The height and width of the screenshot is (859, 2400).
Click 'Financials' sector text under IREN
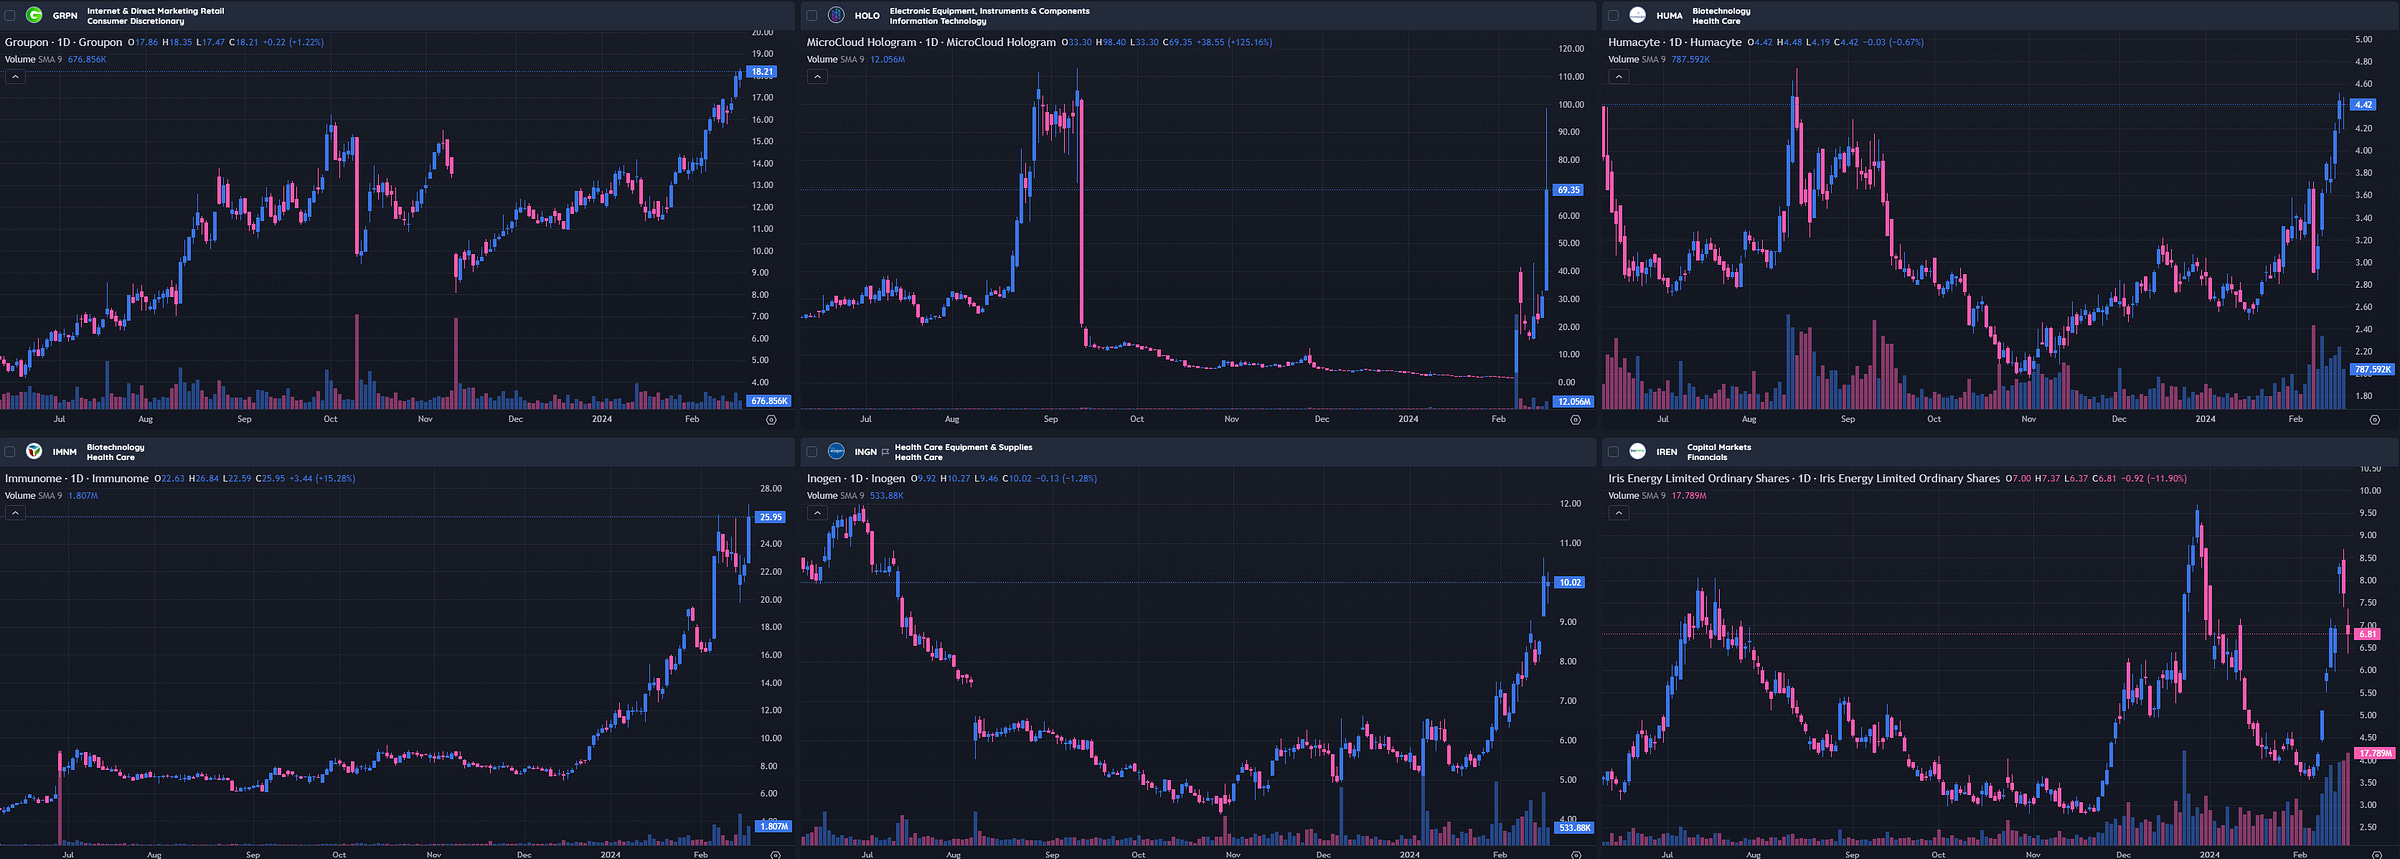click(1707, 457)
